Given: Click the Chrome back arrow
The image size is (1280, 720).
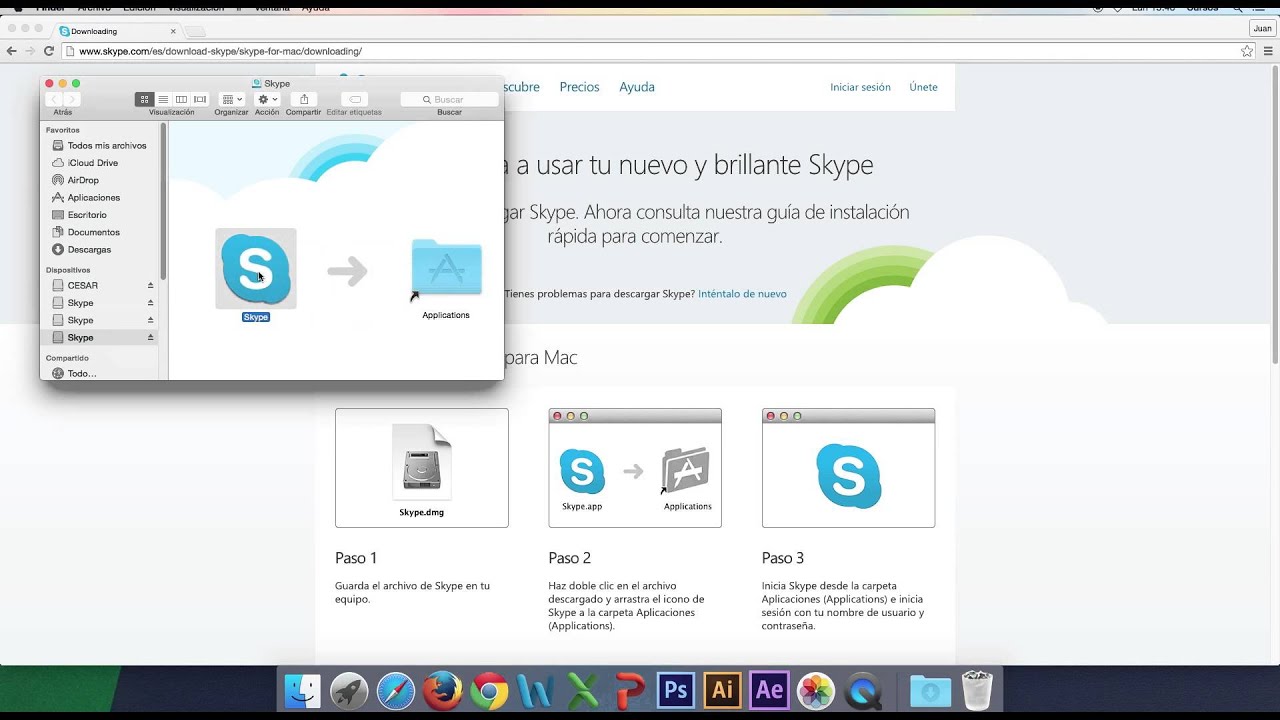Looking at the screenshot, I should click(11, 51).
